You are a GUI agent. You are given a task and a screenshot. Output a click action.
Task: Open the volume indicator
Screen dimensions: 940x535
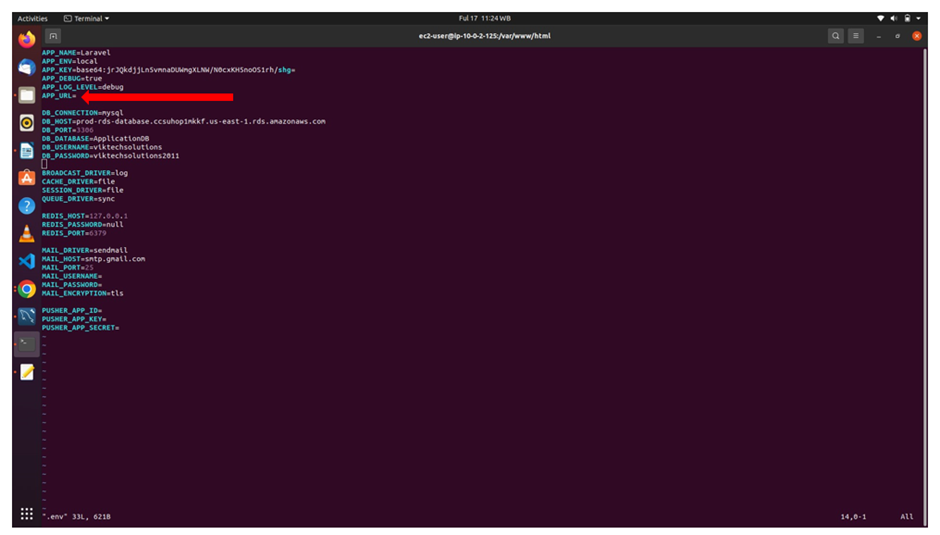click(893, 19)
